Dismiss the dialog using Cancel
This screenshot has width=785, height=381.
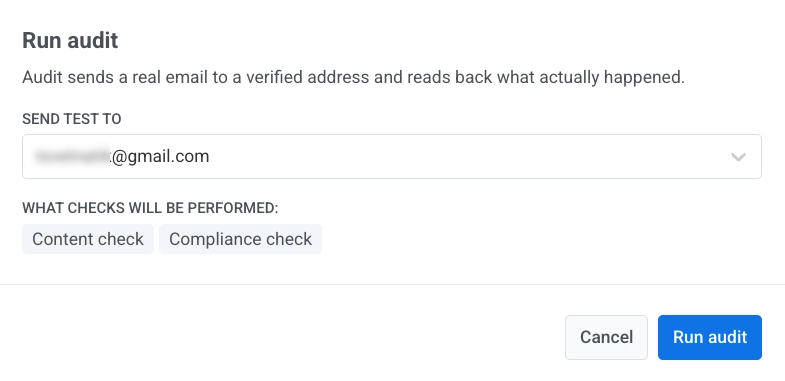click(606, 337)
